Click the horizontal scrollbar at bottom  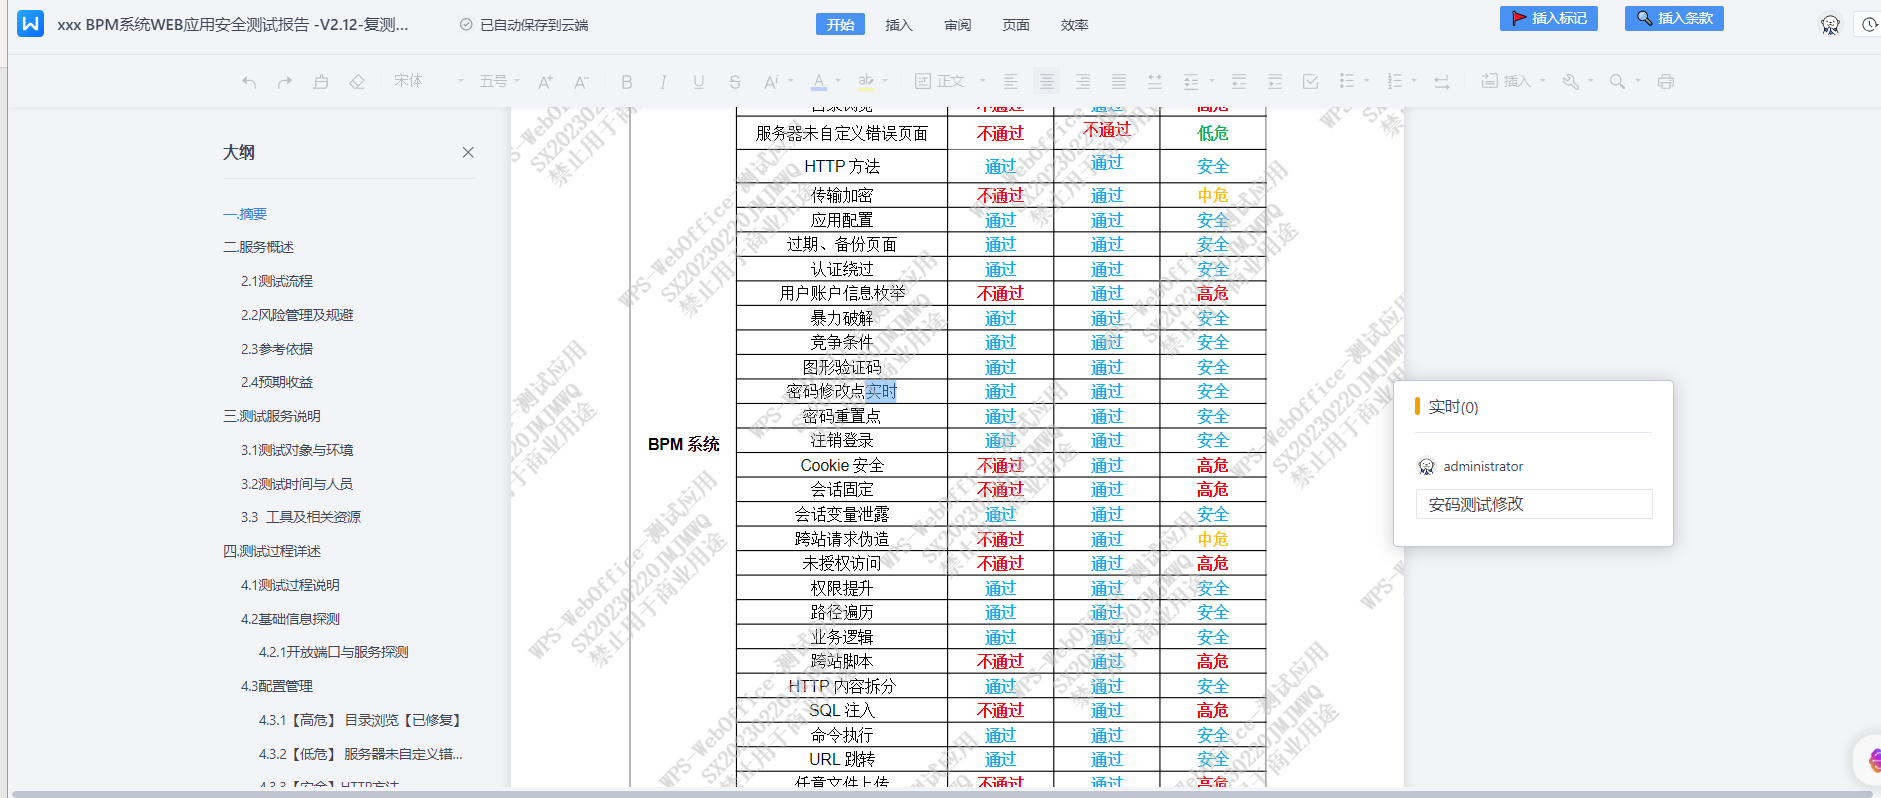tap(940, 794)
